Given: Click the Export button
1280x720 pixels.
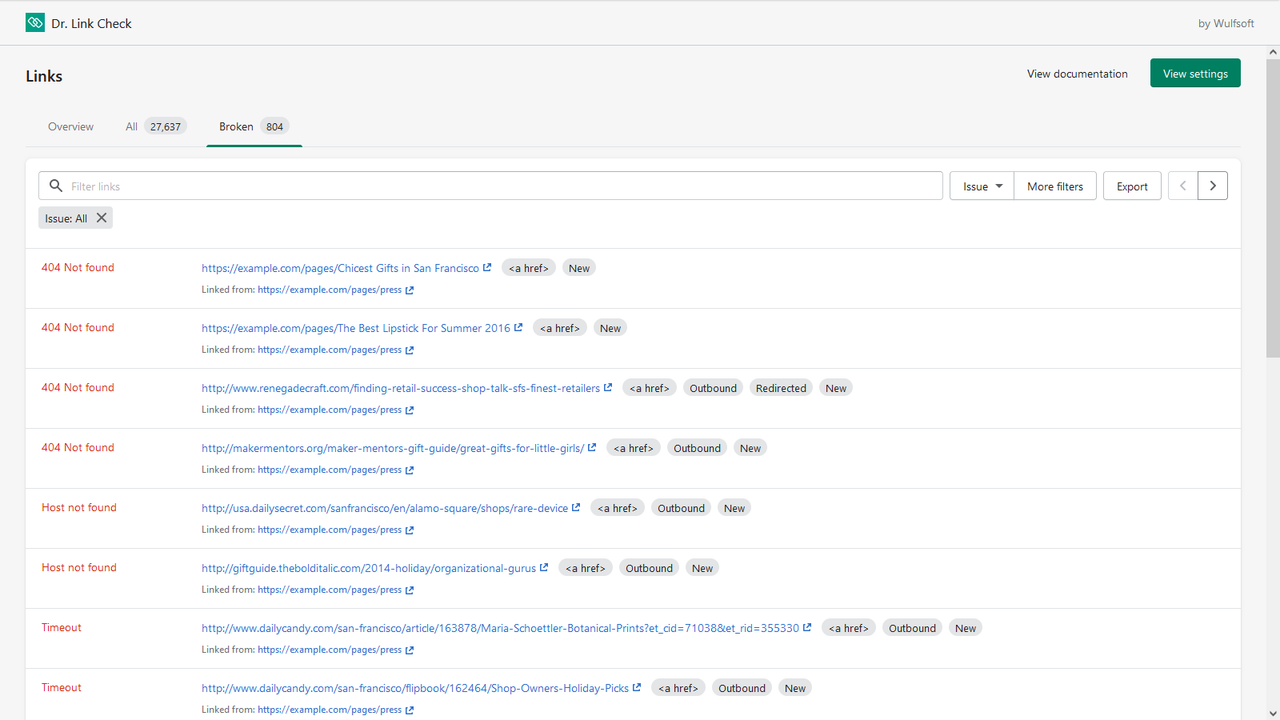Looking at the screenshot, I should 1132,185.
